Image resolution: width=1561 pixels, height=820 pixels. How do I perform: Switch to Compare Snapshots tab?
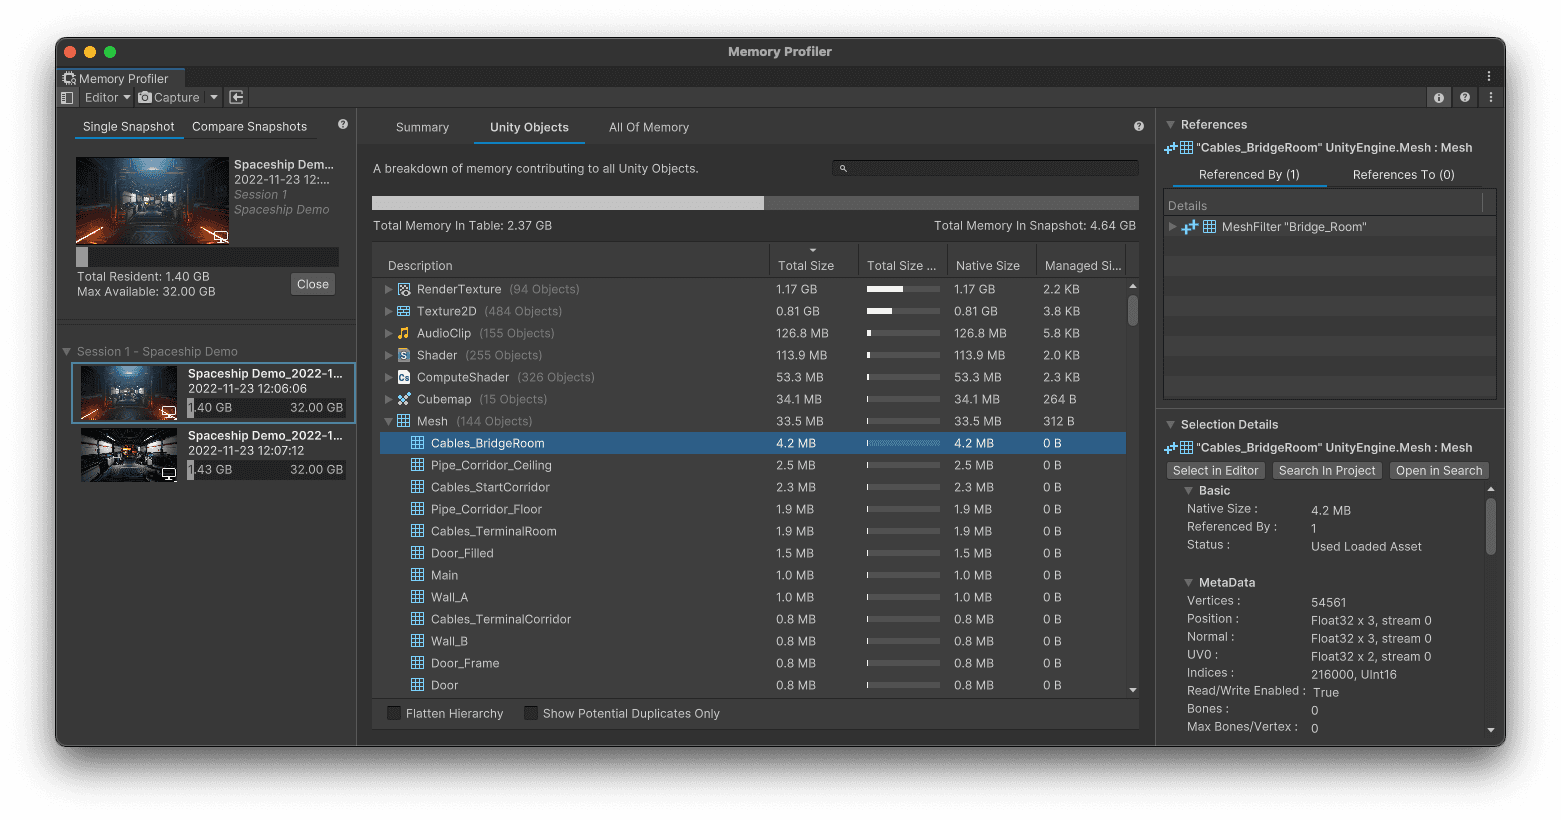tap(249, 127)
